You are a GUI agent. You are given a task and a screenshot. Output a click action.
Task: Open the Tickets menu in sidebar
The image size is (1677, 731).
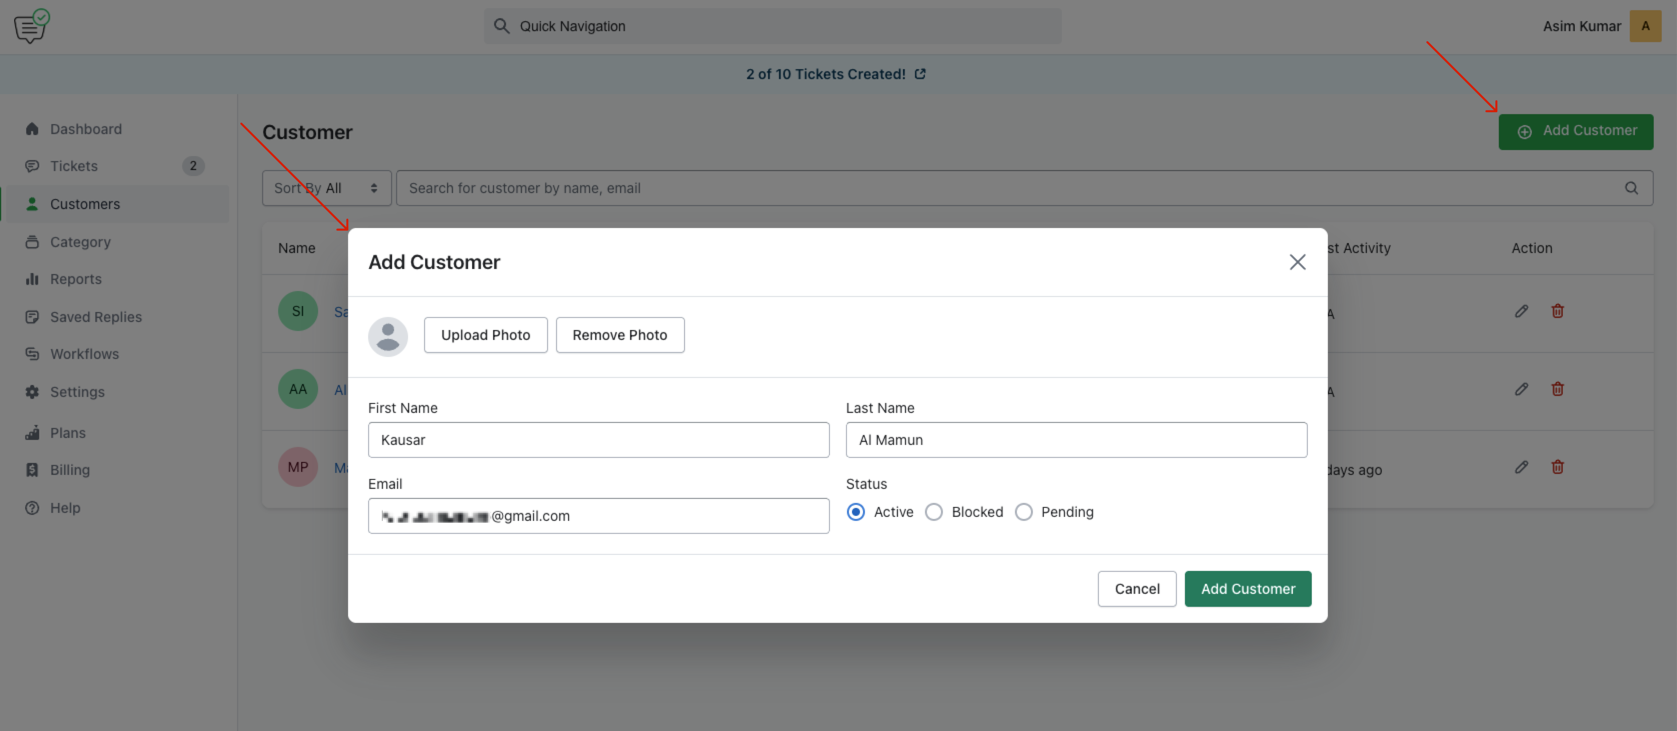[74, 166]
